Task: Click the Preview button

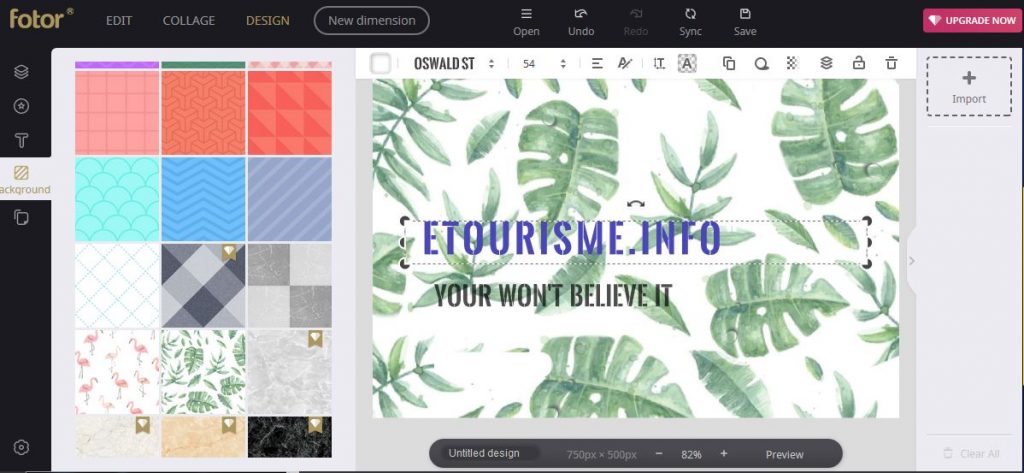Action: [784, 454]
